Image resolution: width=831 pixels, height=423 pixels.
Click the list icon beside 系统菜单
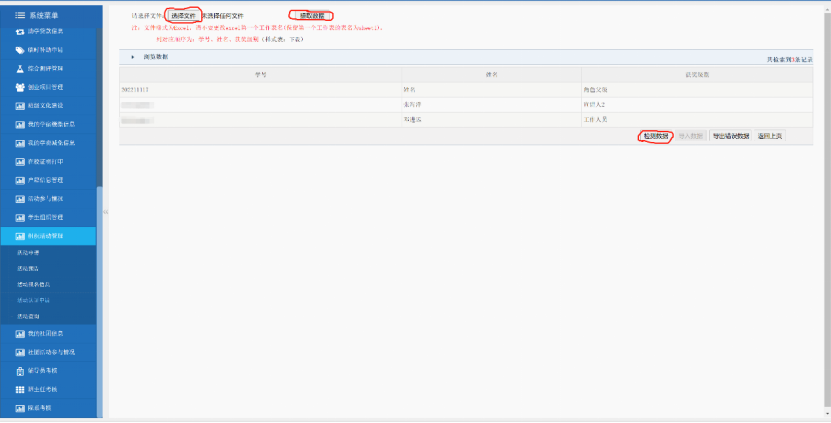pos(19,15)
